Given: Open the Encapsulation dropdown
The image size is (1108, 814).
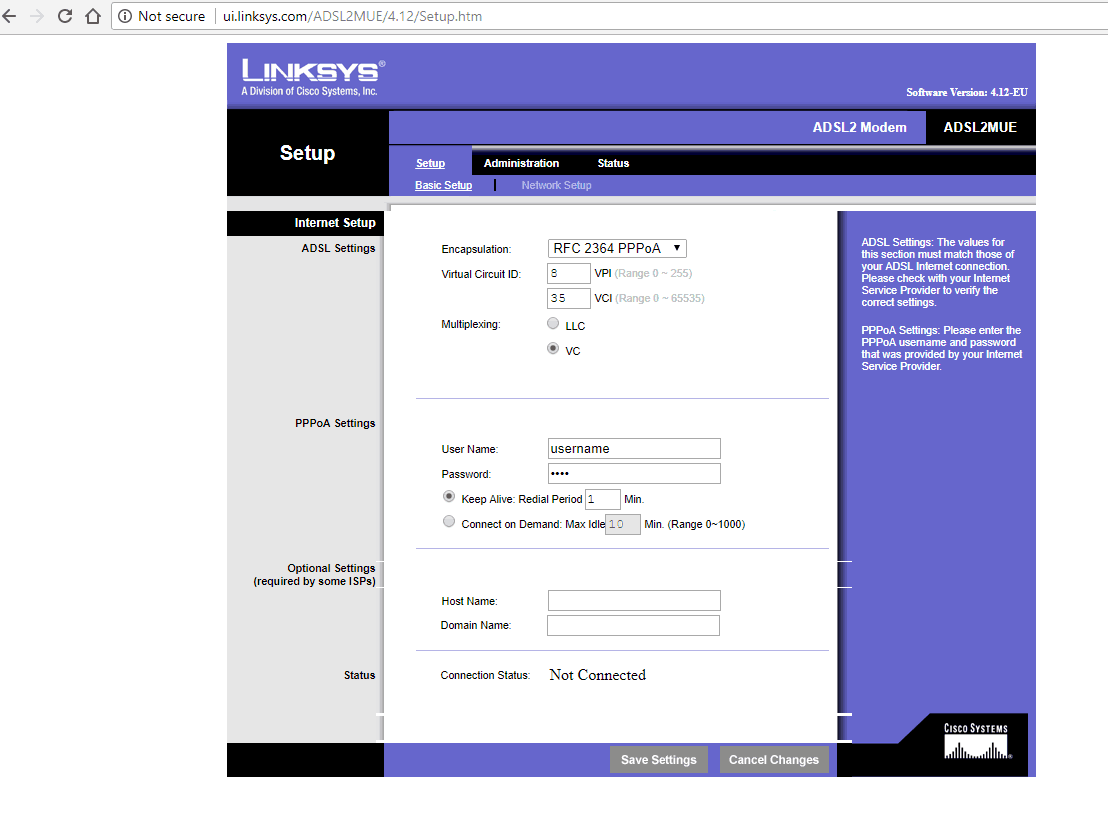Looking at the screenshot, I should [x=617, y=248].
